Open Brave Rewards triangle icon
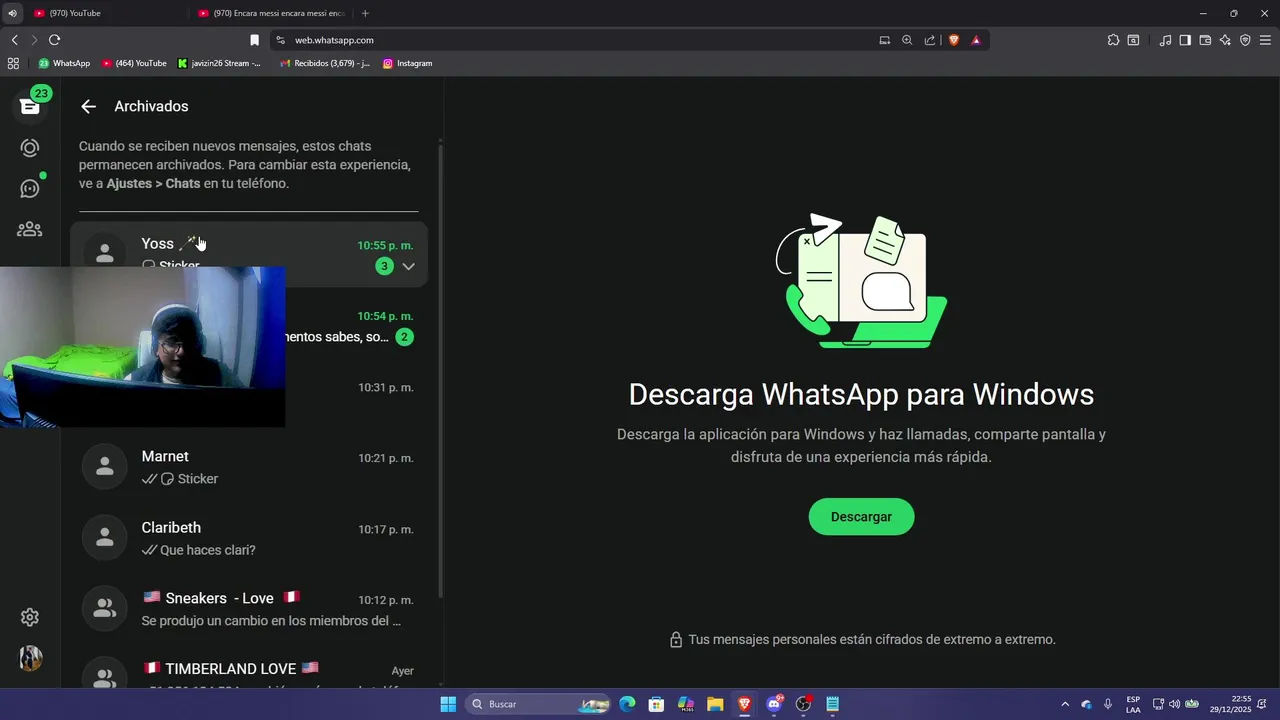This screenshot has width=1280, height=720. pos(976,40)
